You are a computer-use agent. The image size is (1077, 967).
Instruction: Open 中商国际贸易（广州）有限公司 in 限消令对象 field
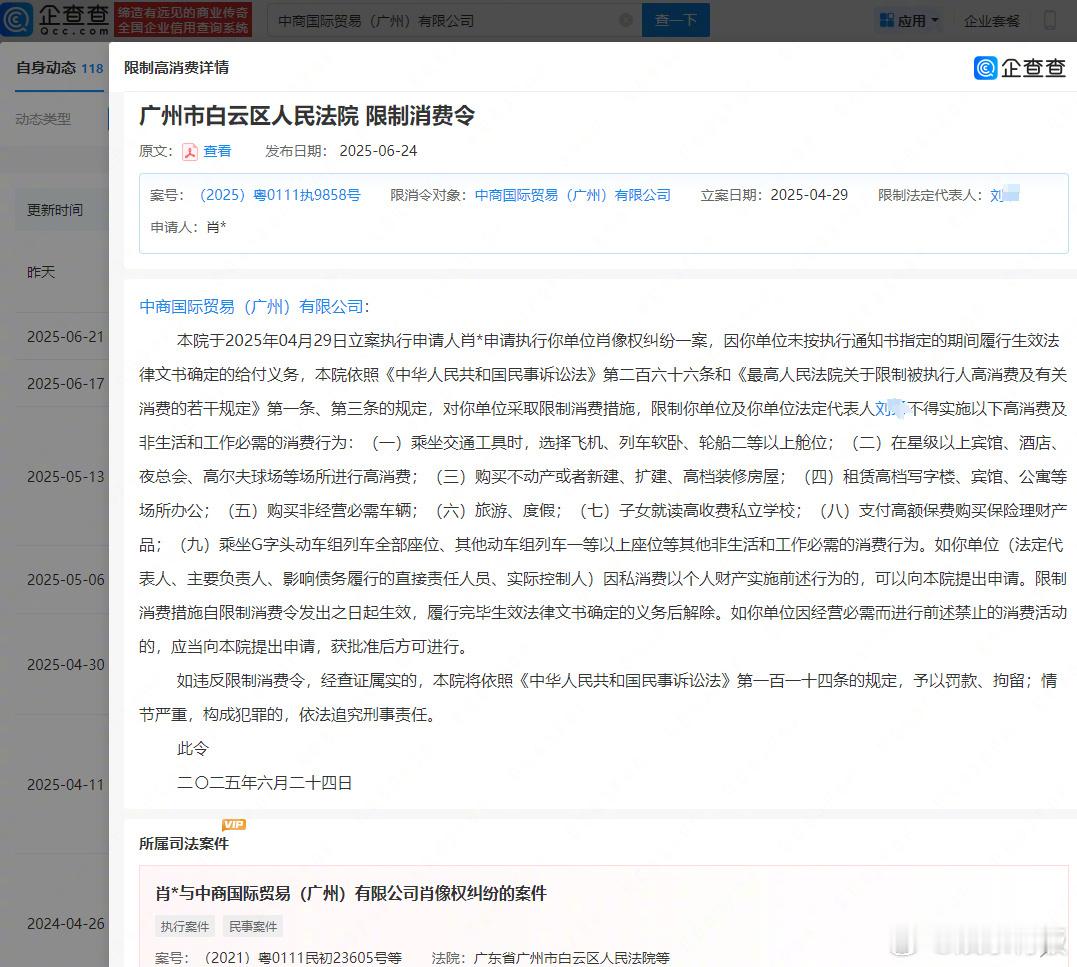tap(573, 195)
